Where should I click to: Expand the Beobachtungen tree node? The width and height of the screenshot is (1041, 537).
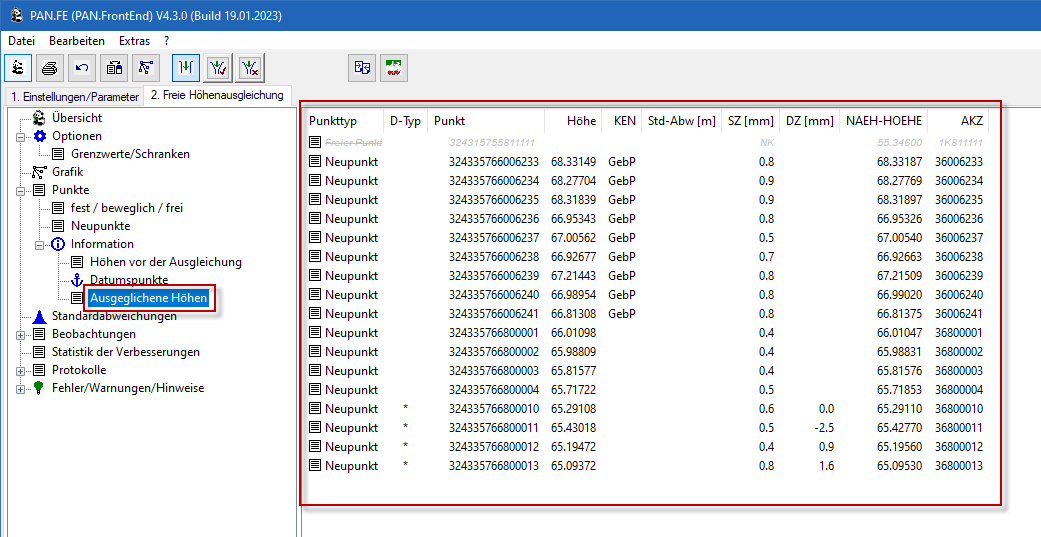[x=21, y=334]
